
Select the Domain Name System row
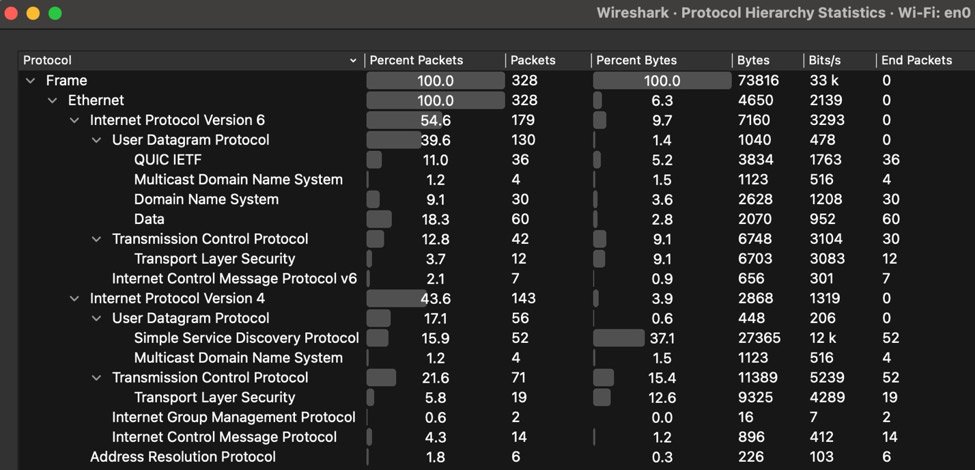pos(496,200)
